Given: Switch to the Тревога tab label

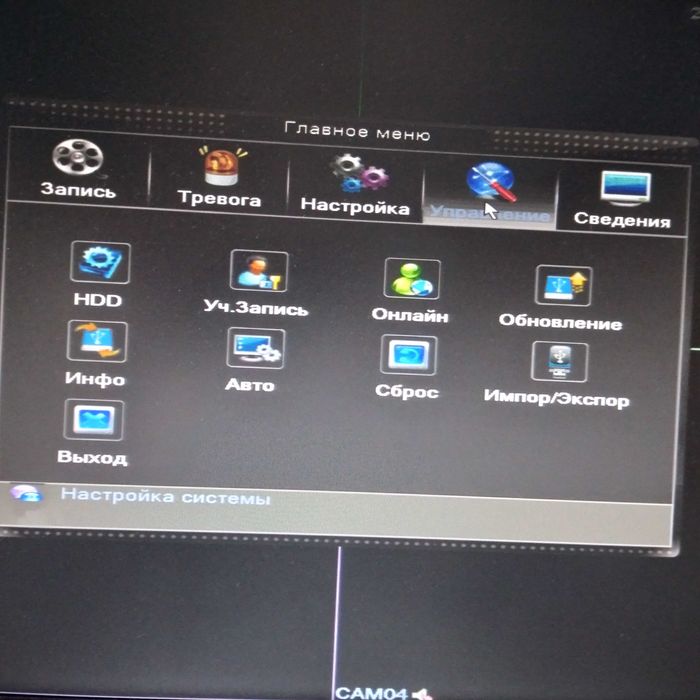Looking at the screenshot, I should click(219, 198).
